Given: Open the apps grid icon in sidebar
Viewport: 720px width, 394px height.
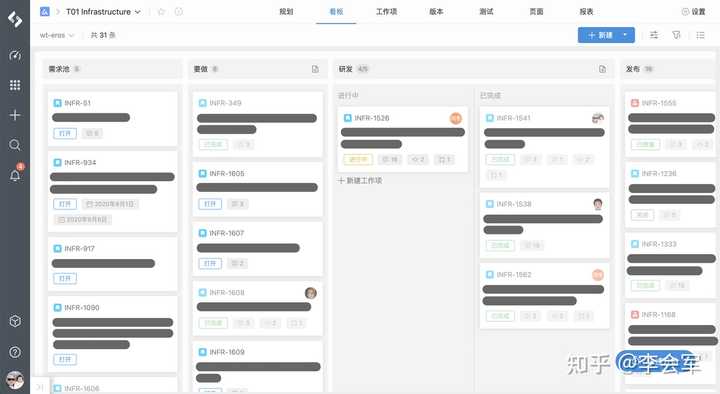Looking at the screenshot, I should point(15,85).
